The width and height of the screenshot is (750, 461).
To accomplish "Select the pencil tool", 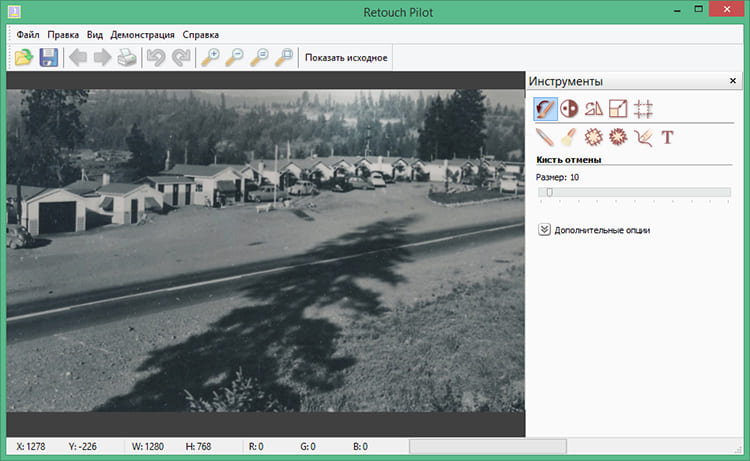I will (546, 138).
